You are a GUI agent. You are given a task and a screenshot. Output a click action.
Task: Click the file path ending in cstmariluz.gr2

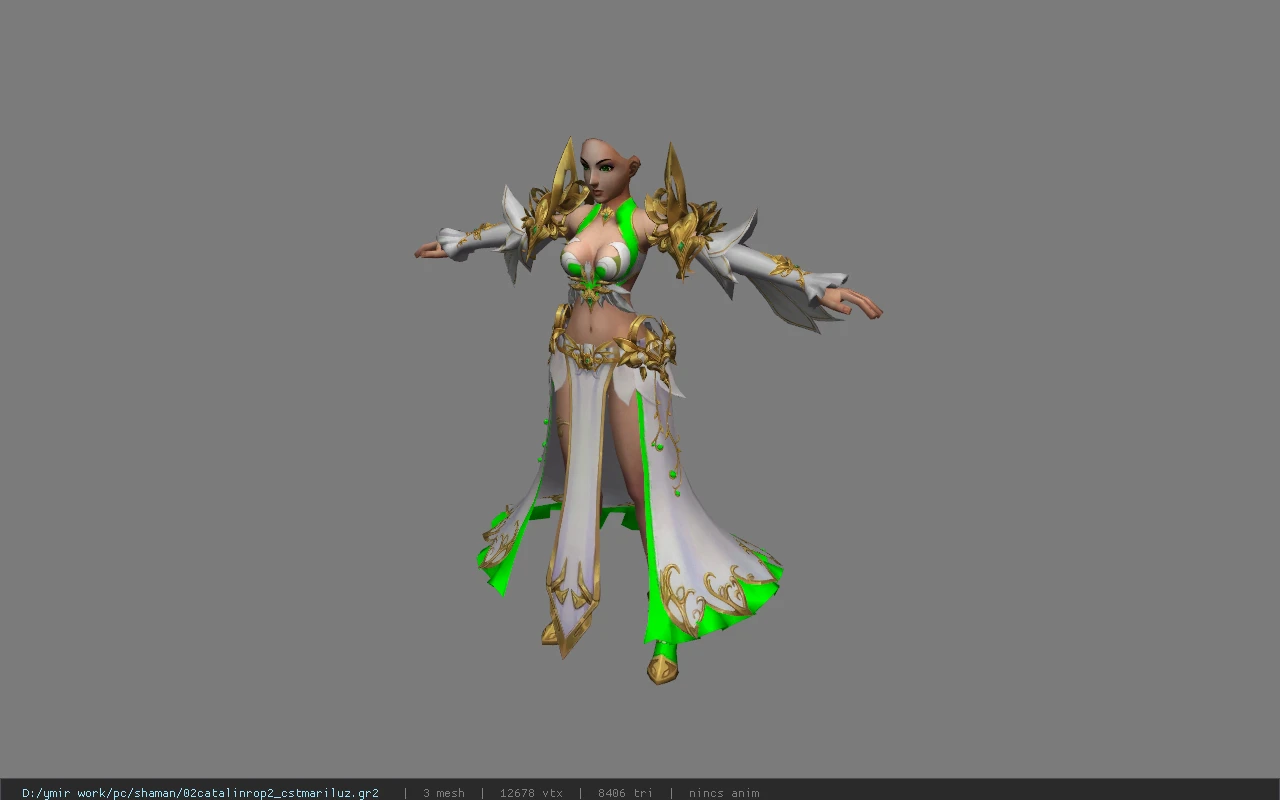200,793
